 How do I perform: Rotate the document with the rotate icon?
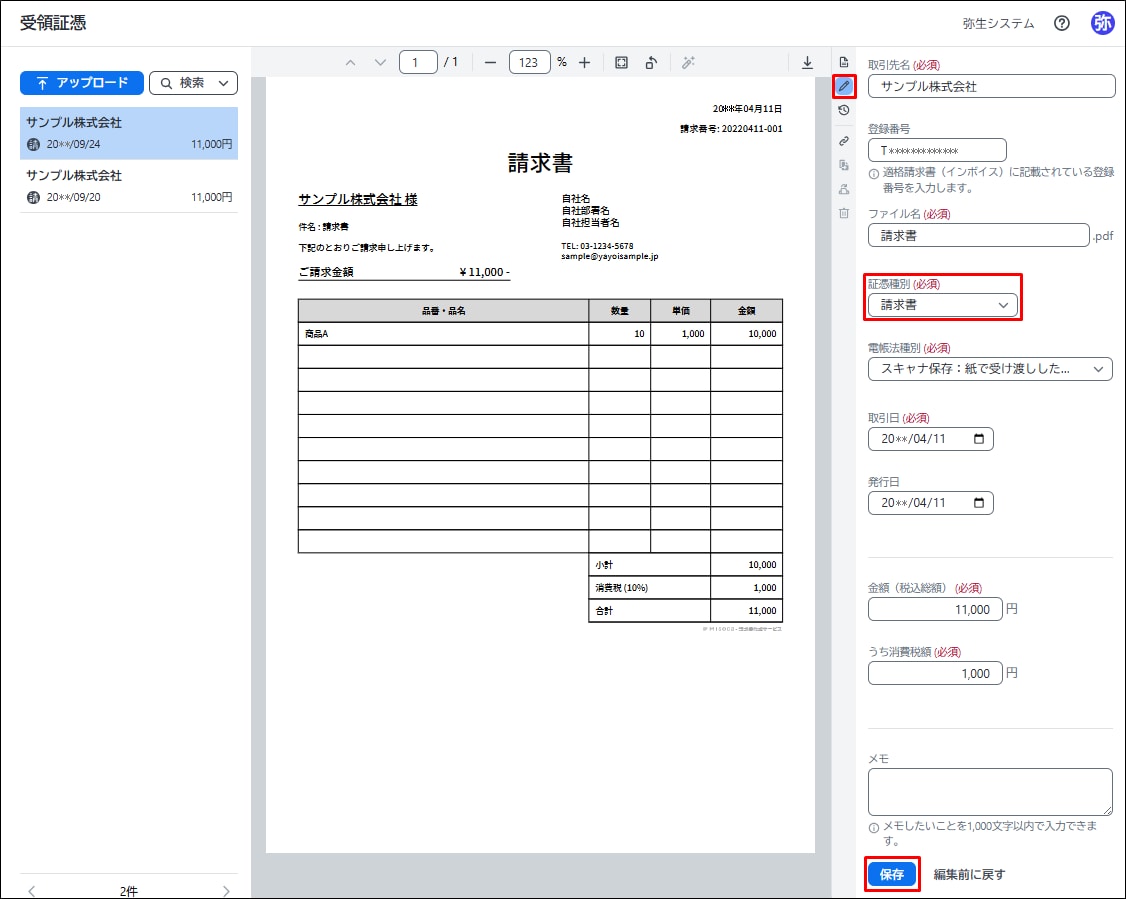click(651, 63)
